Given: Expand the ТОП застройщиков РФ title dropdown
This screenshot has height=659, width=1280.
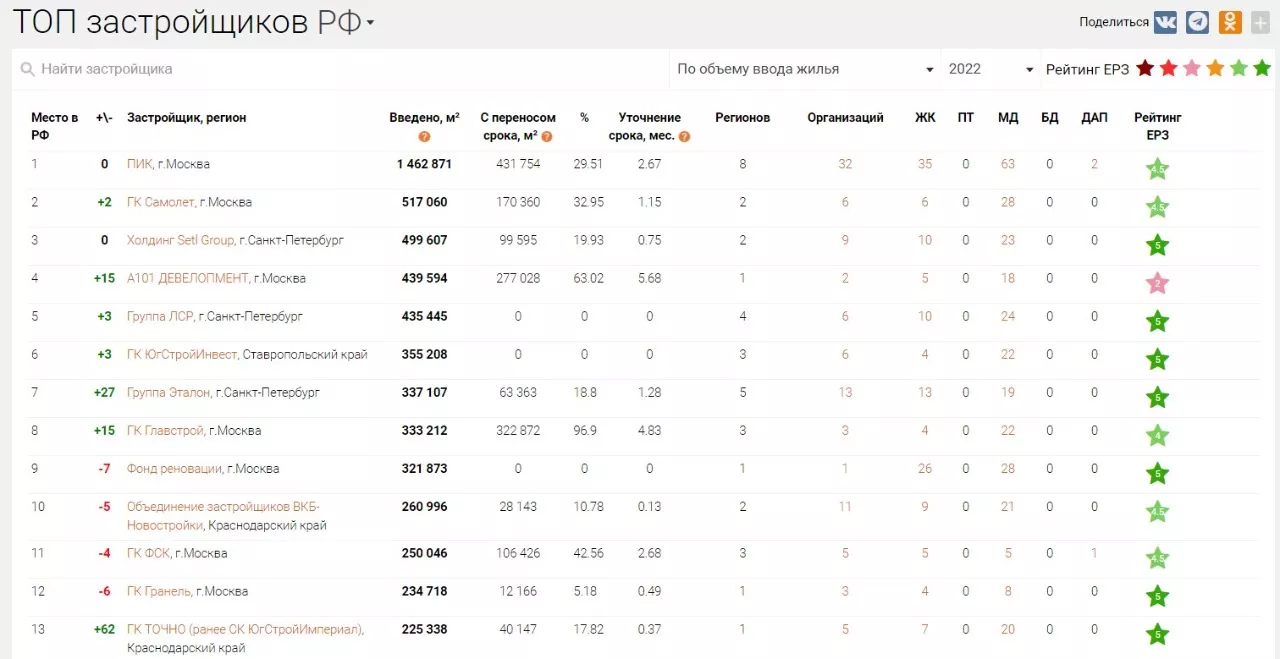Looking at the screenshot, I should [x=370, y=23].
